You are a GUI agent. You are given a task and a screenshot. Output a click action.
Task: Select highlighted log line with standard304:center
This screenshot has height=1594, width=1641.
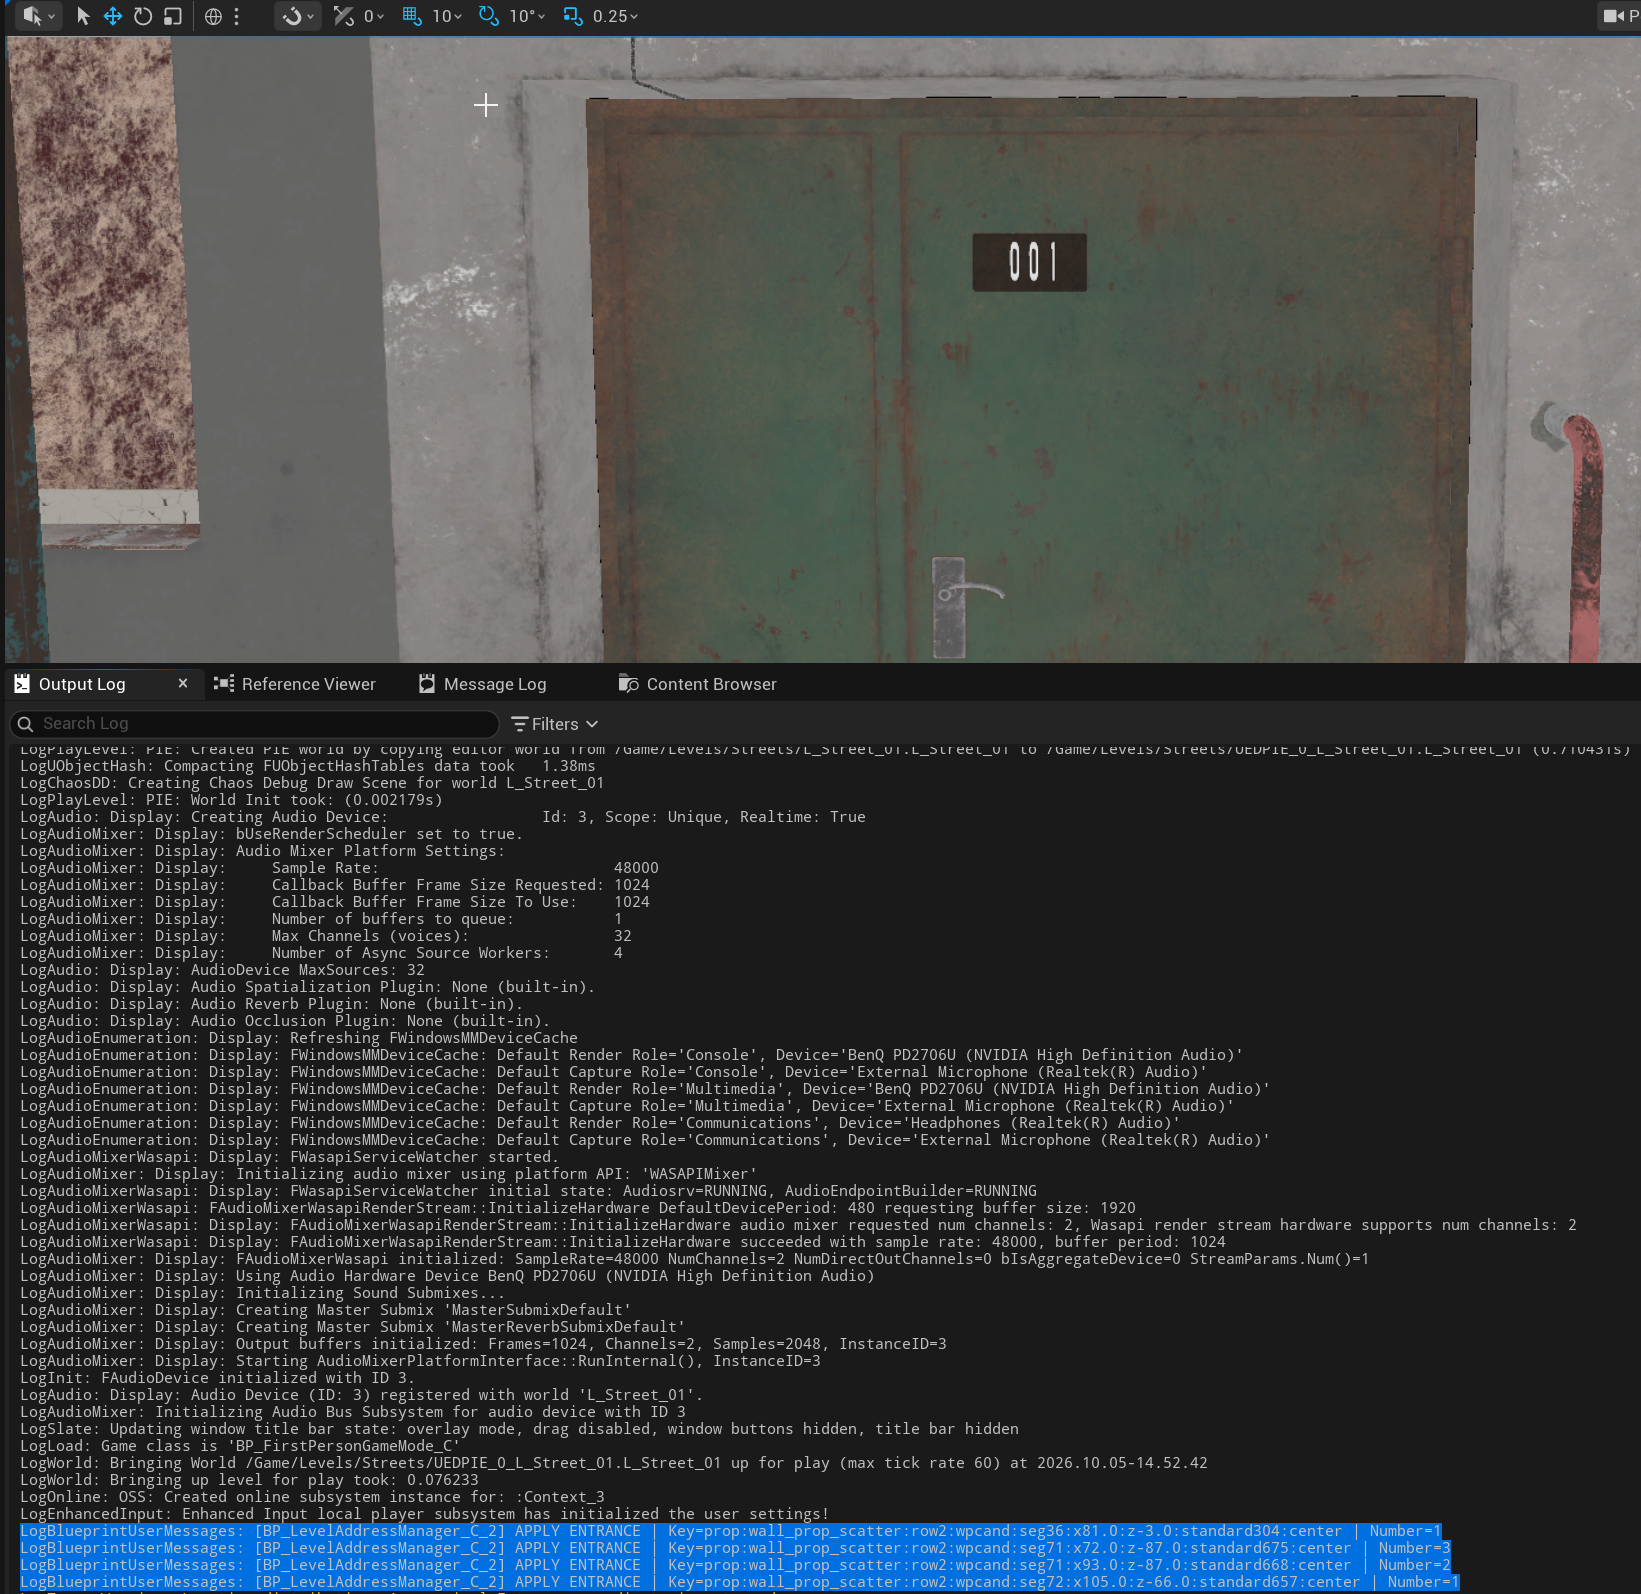(731, 1531)
